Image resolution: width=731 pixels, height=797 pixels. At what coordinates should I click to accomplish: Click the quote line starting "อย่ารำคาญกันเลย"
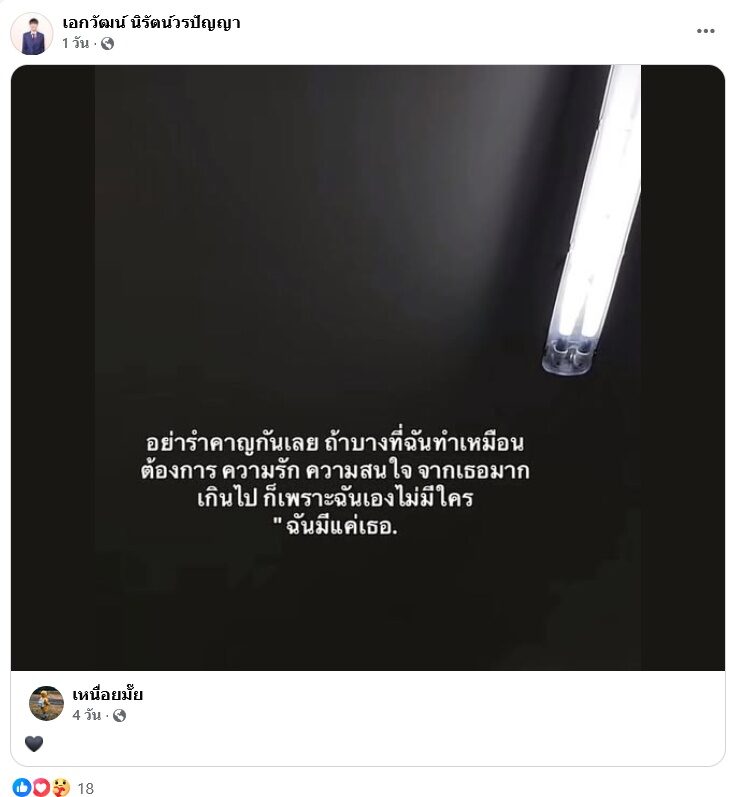tap(334, 443)
